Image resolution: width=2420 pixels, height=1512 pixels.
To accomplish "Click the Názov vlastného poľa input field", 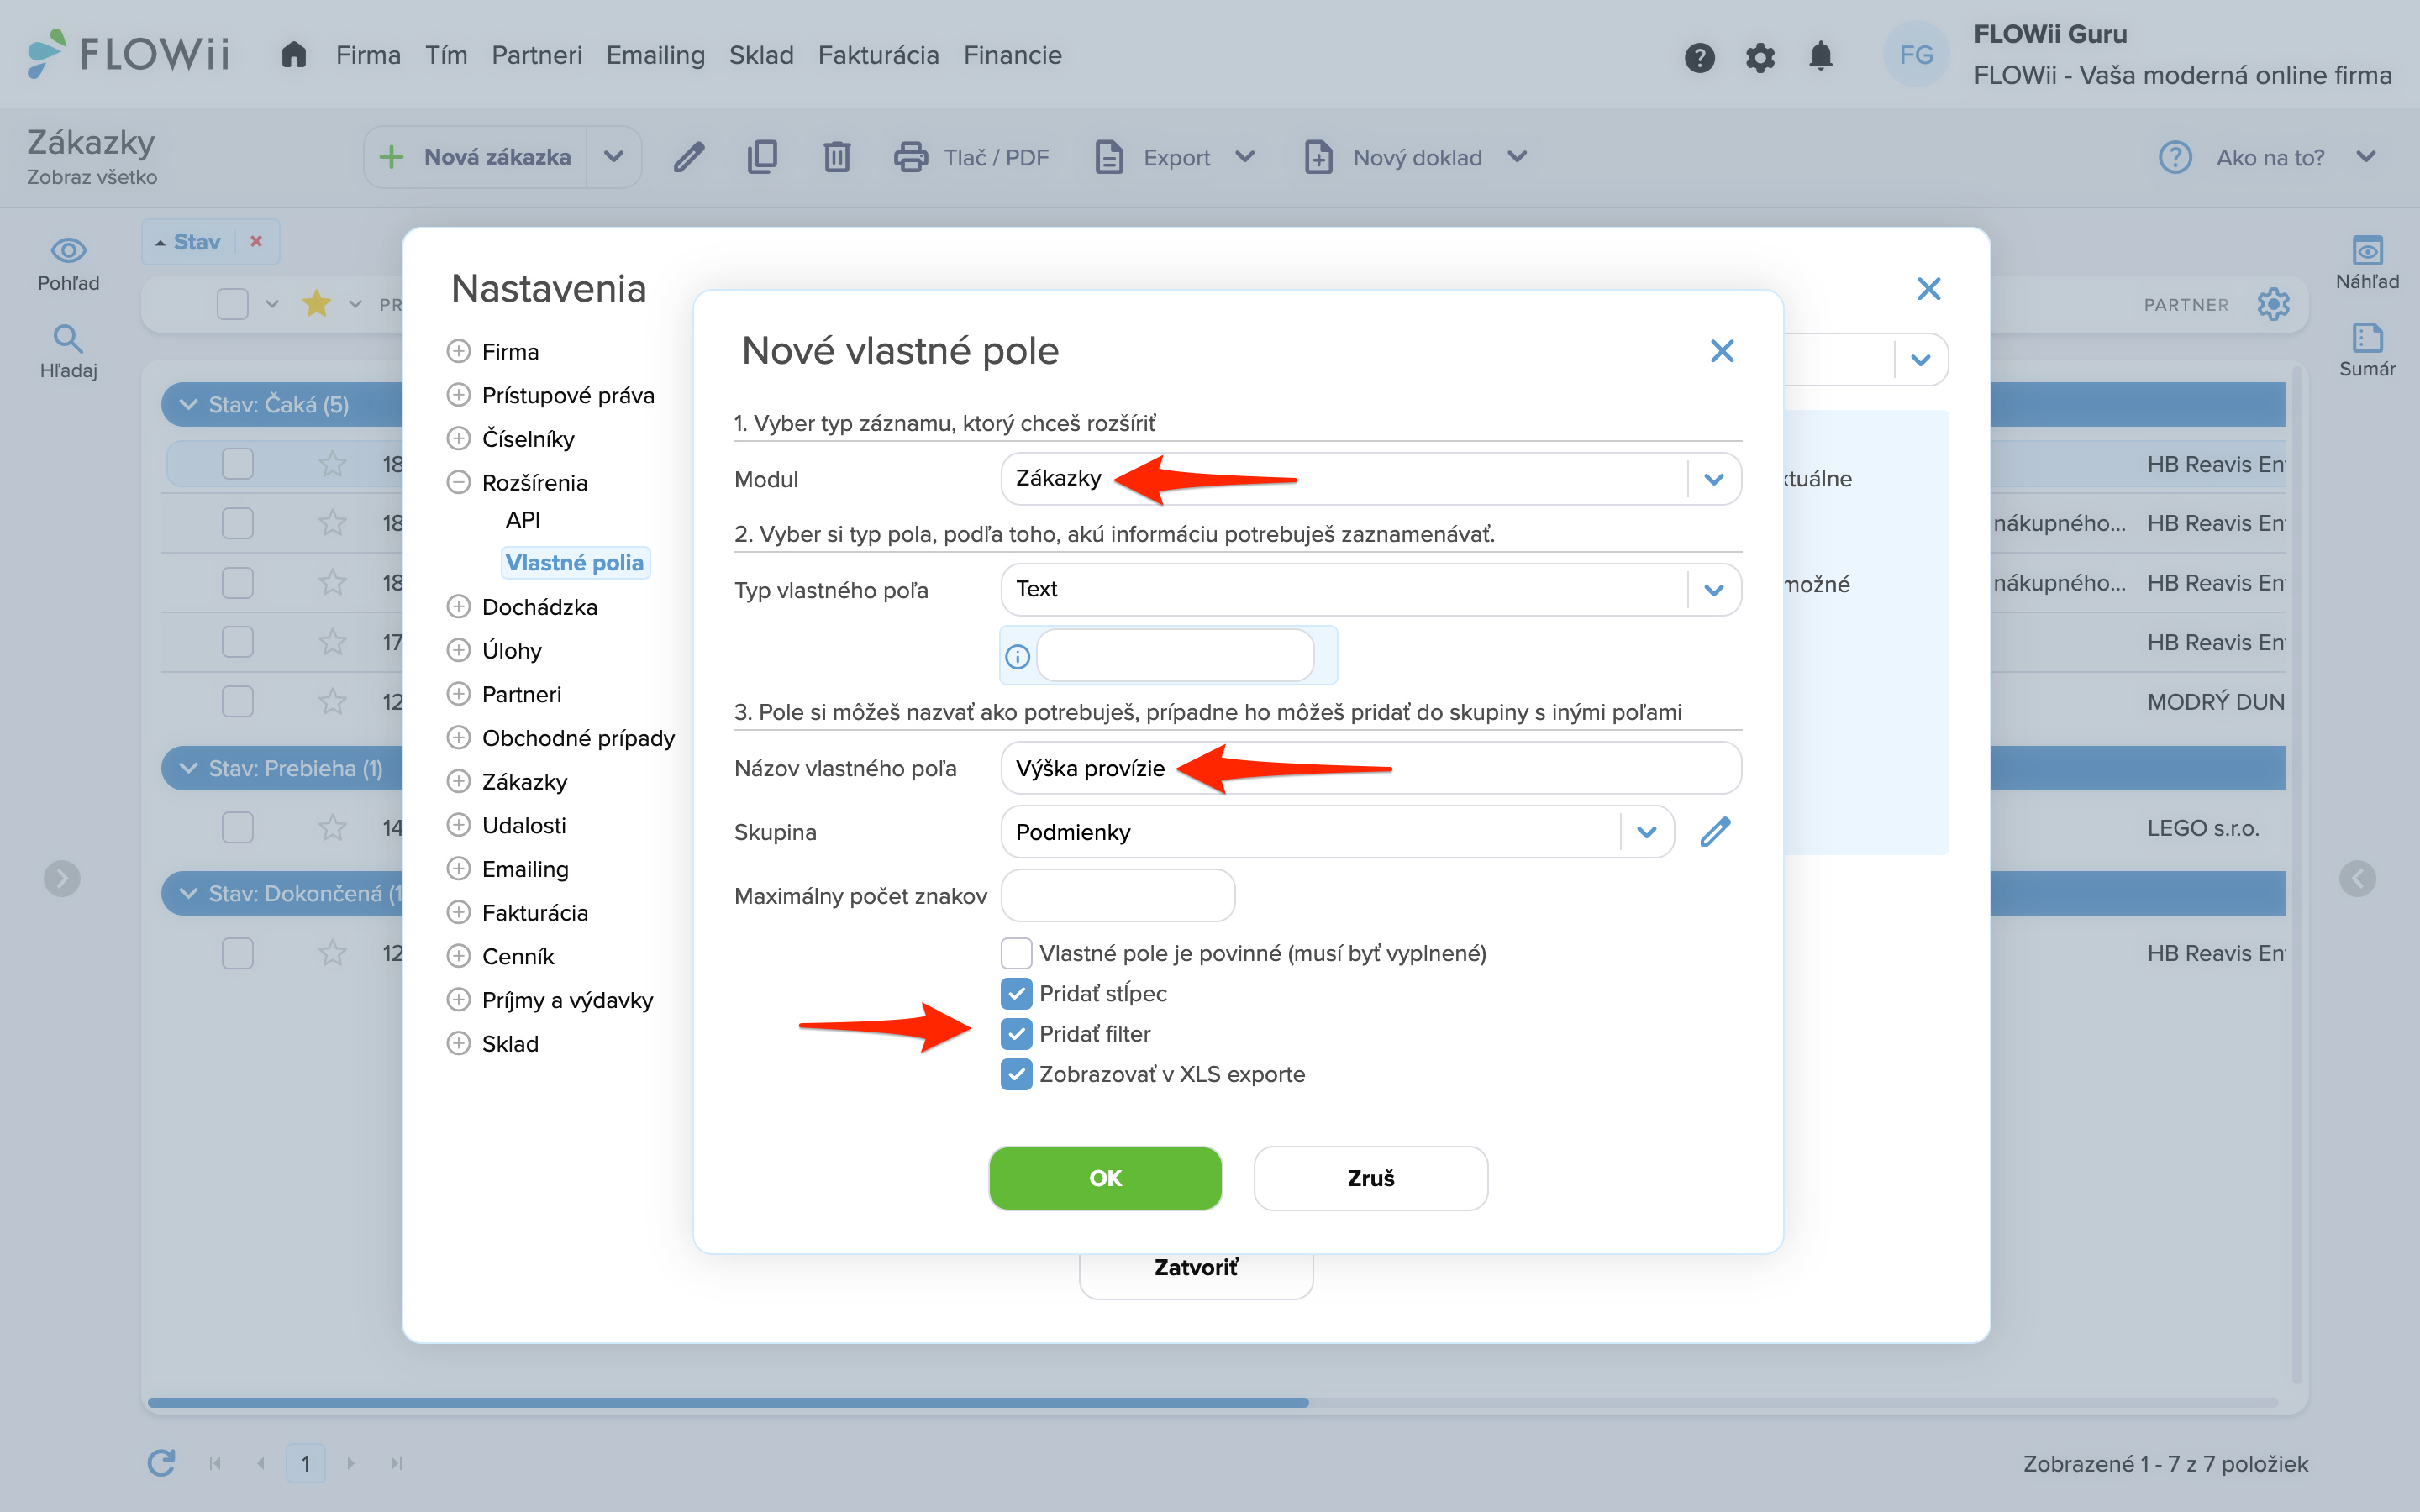I will tap(1370, 768).
